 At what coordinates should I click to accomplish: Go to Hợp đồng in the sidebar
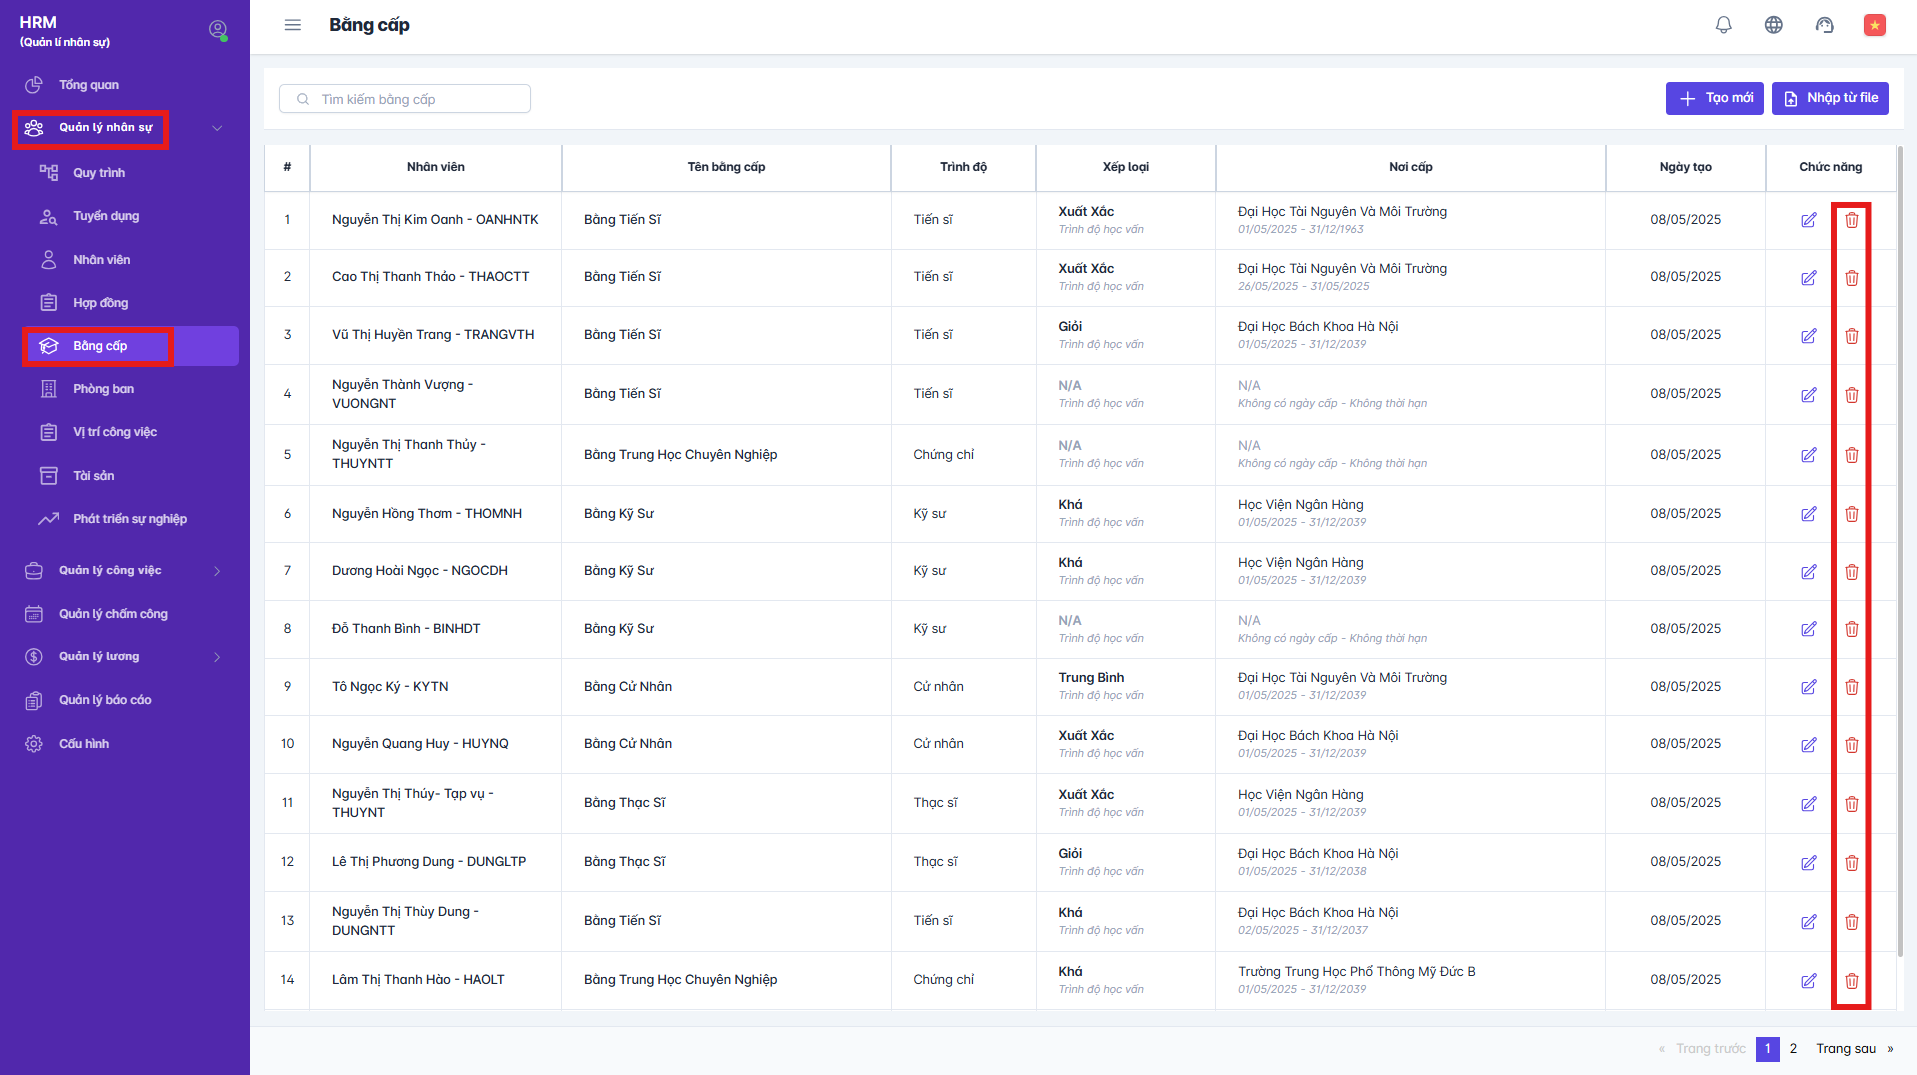[100, 303]
